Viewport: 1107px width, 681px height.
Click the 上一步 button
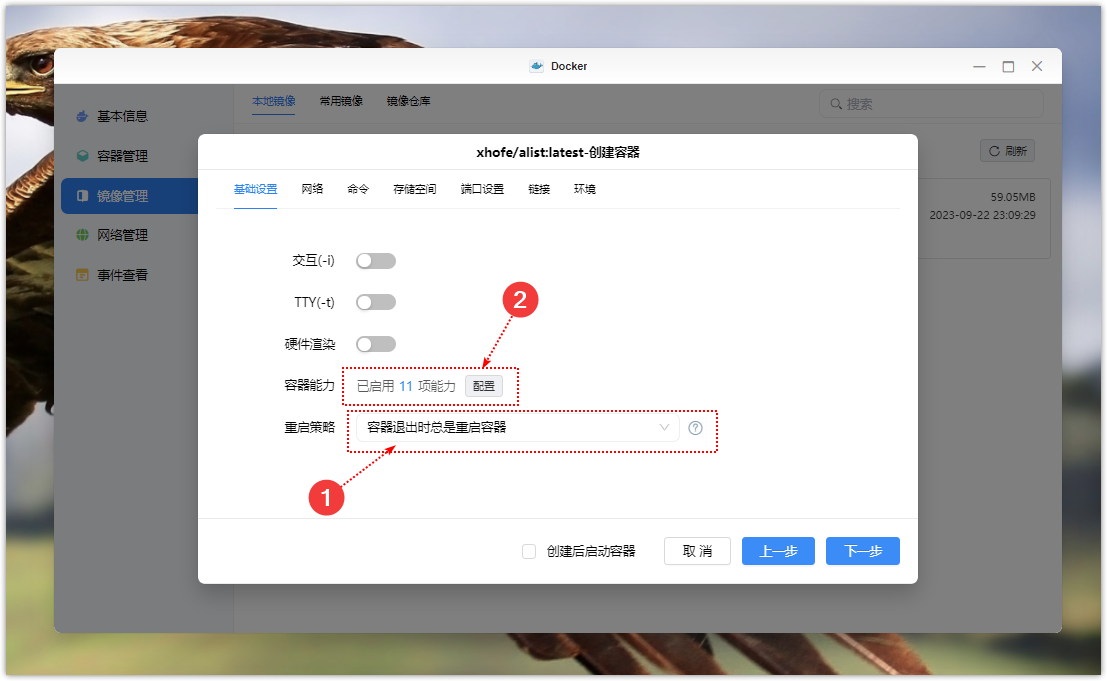[x=778, y=551]
